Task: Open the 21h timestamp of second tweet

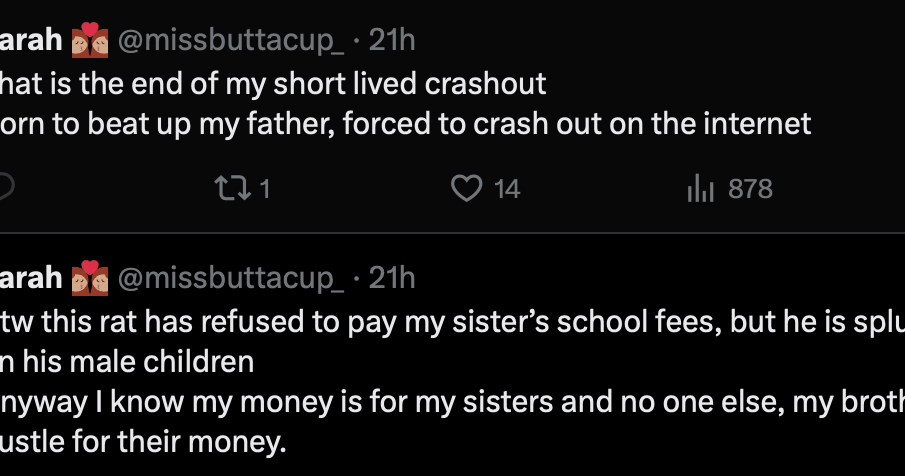Action: point(392,278)
